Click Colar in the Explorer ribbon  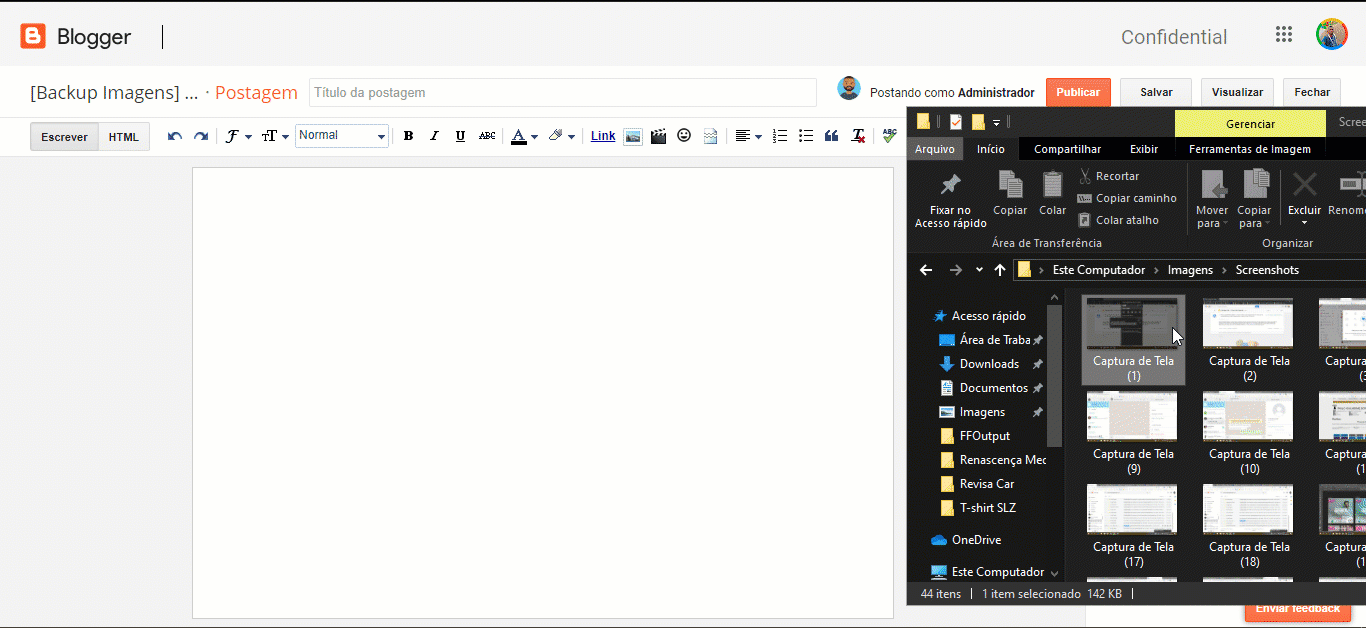click(x=1052, y=193)
